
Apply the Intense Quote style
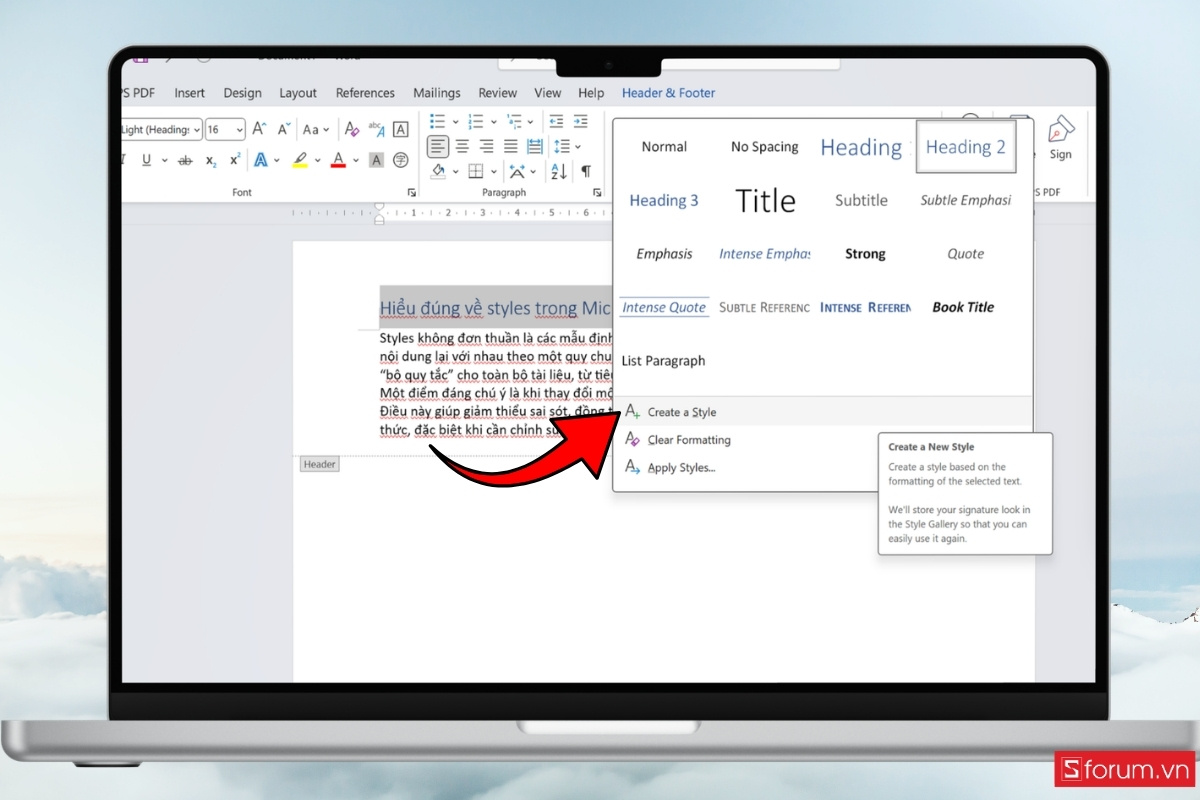(x=664, y=307)
